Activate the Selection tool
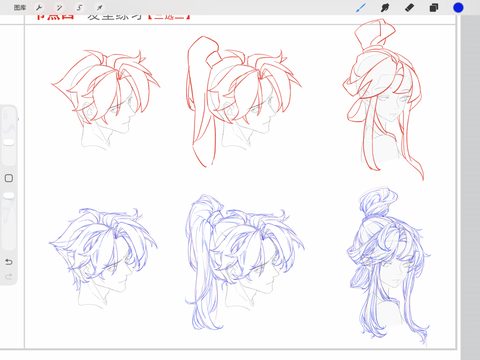This screenshot has width=480, height=360. (x=79, y=7)
